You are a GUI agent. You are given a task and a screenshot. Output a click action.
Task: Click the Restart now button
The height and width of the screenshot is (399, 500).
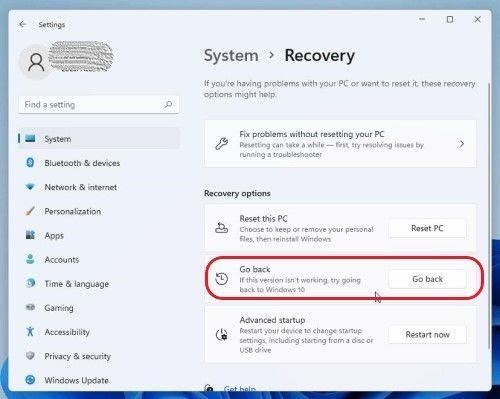[427, 334]
